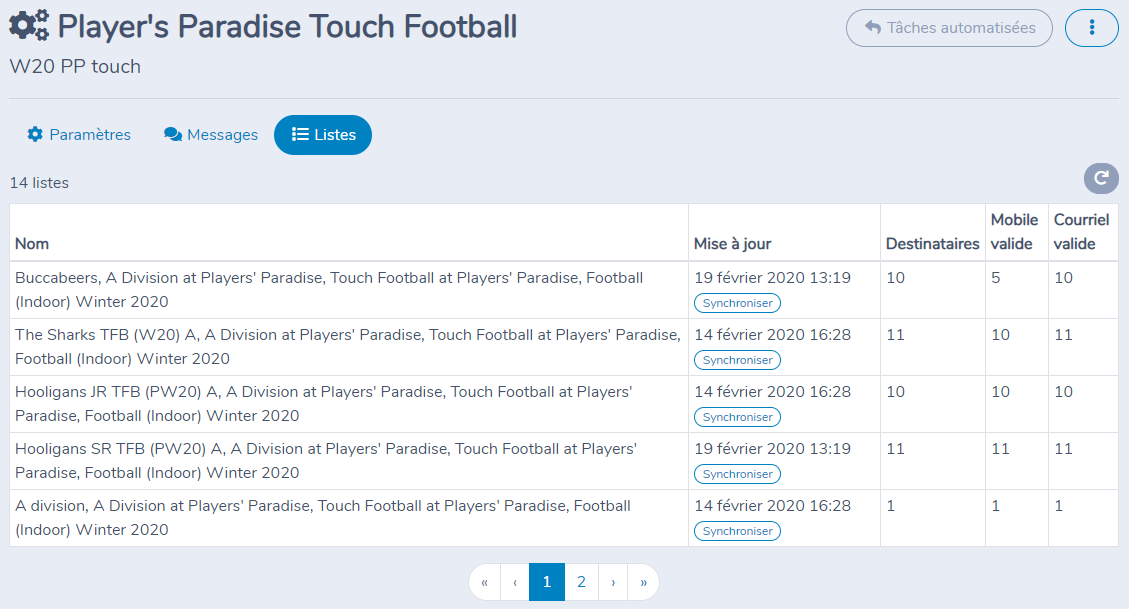
Task: Click the Buccabeers list name
Action: tap(329, 289)
